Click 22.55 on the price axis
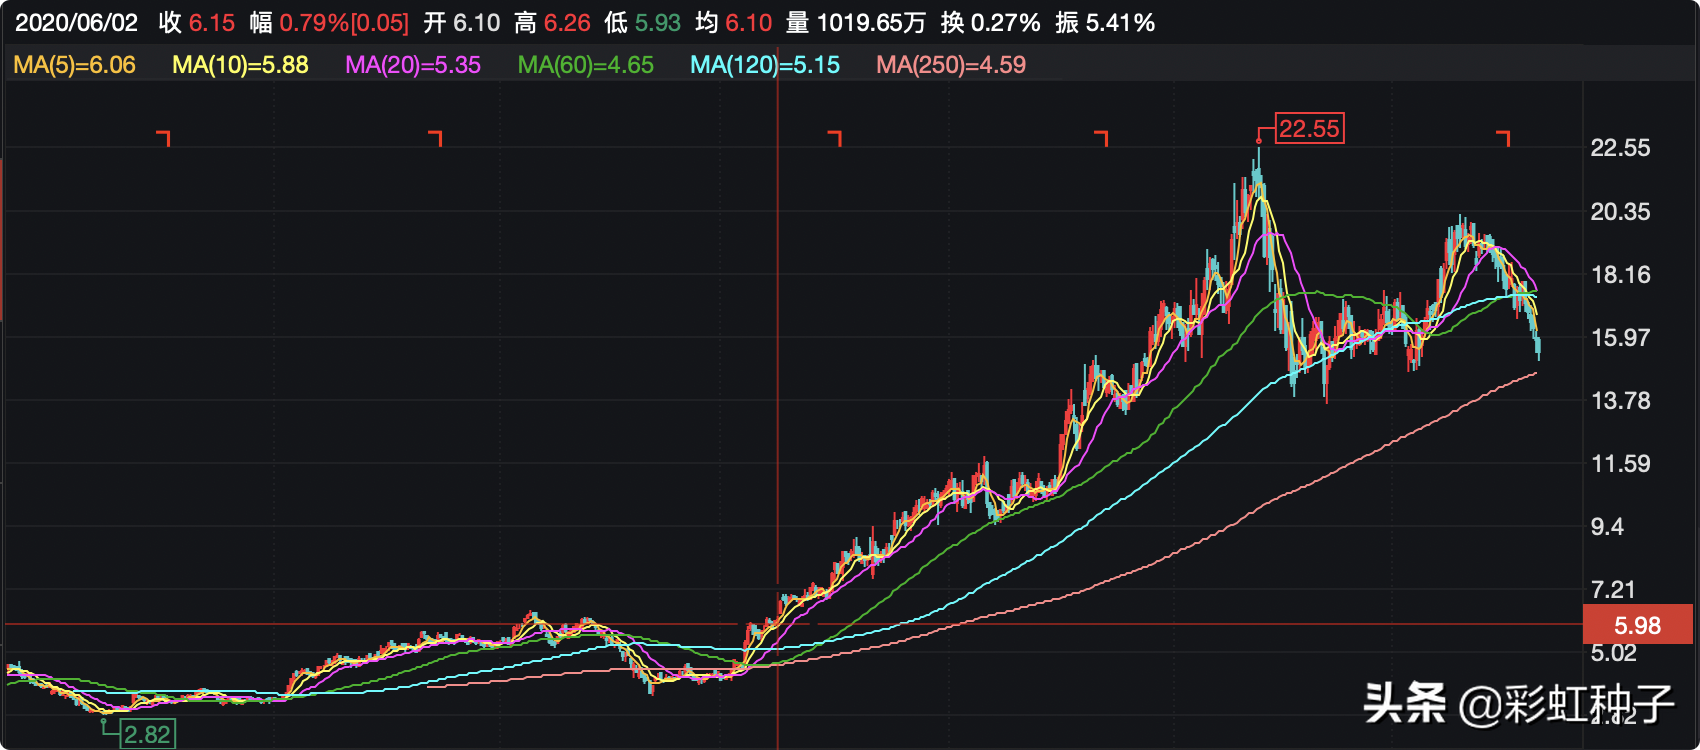1700x750 pixels. [x=1620, y=148]
